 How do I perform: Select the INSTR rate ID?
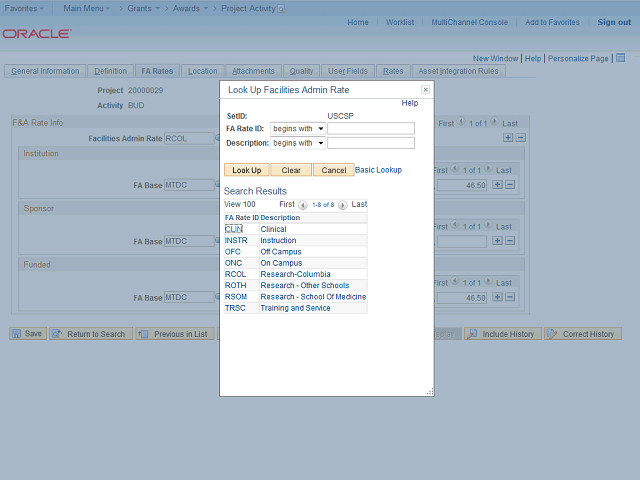click(x=236, y=240)
